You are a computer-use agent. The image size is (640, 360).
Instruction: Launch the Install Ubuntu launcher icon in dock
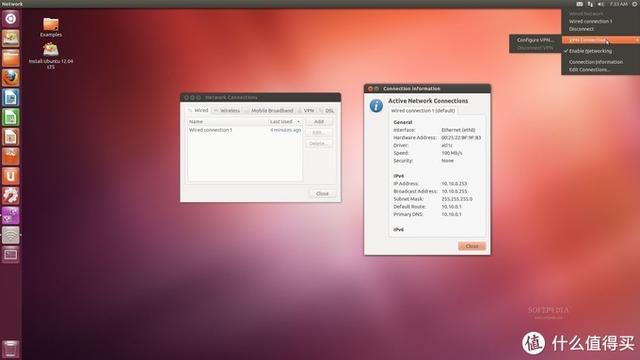(11, 38)
